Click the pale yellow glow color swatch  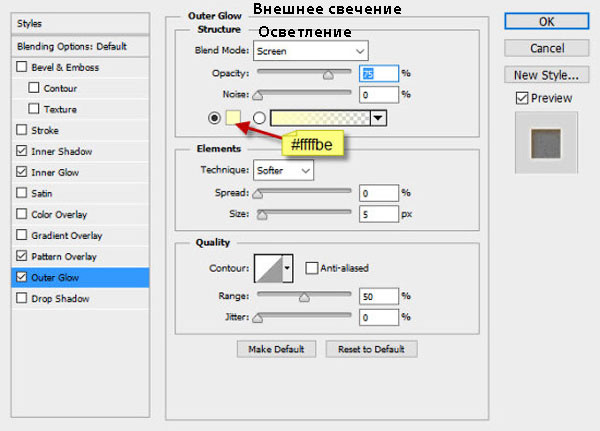[233, 118]
